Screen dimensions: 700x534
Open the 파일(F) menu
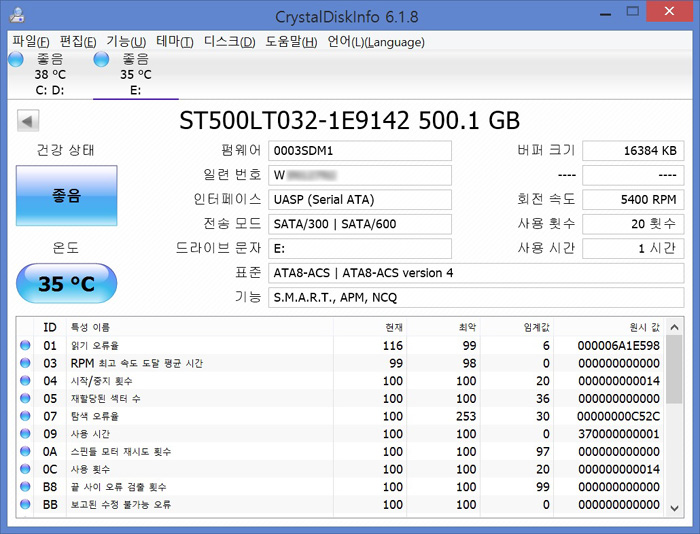coord(30,42)
